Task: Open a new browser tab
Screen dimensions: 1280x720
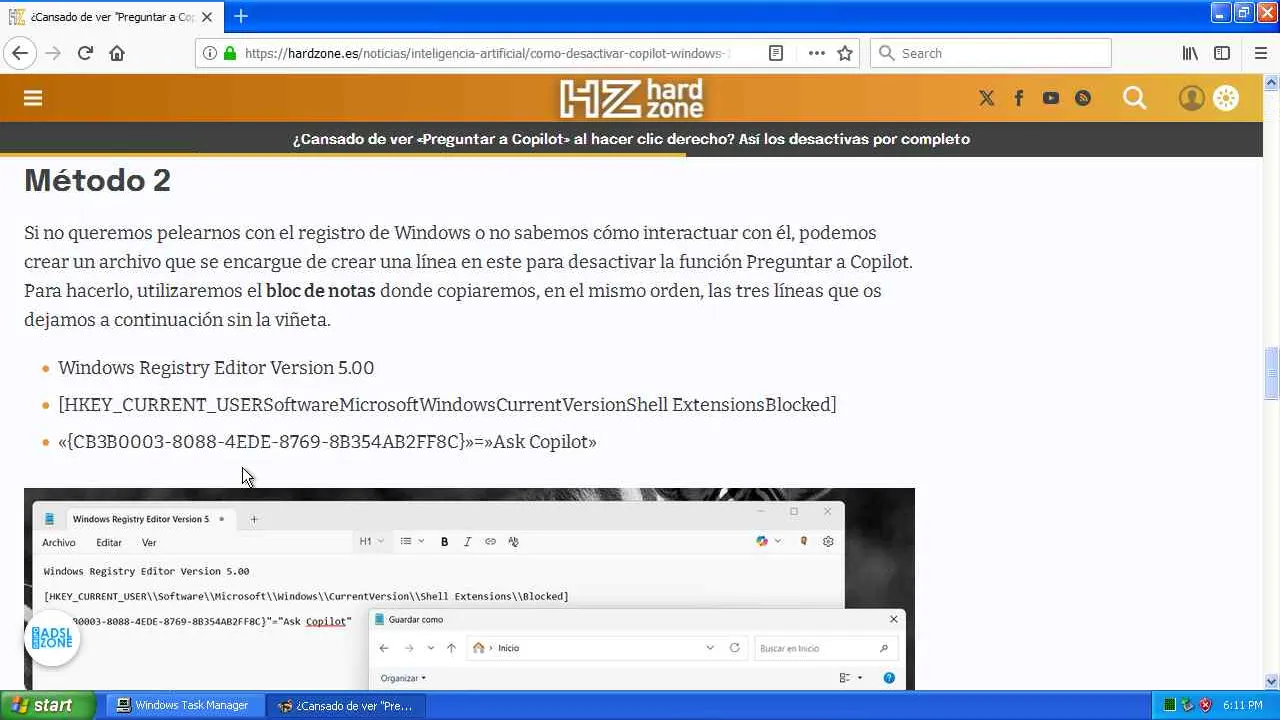Action: (241, 16)
